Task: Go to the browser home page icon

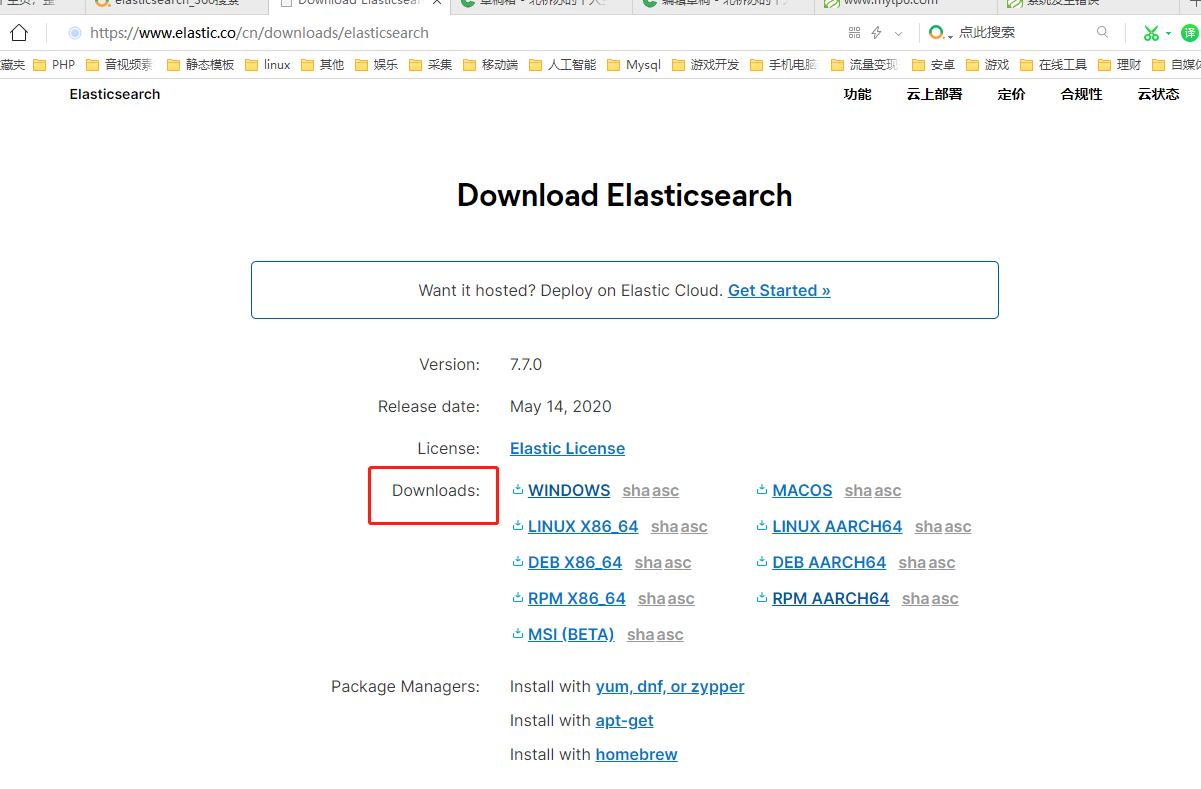Action: 19,33
